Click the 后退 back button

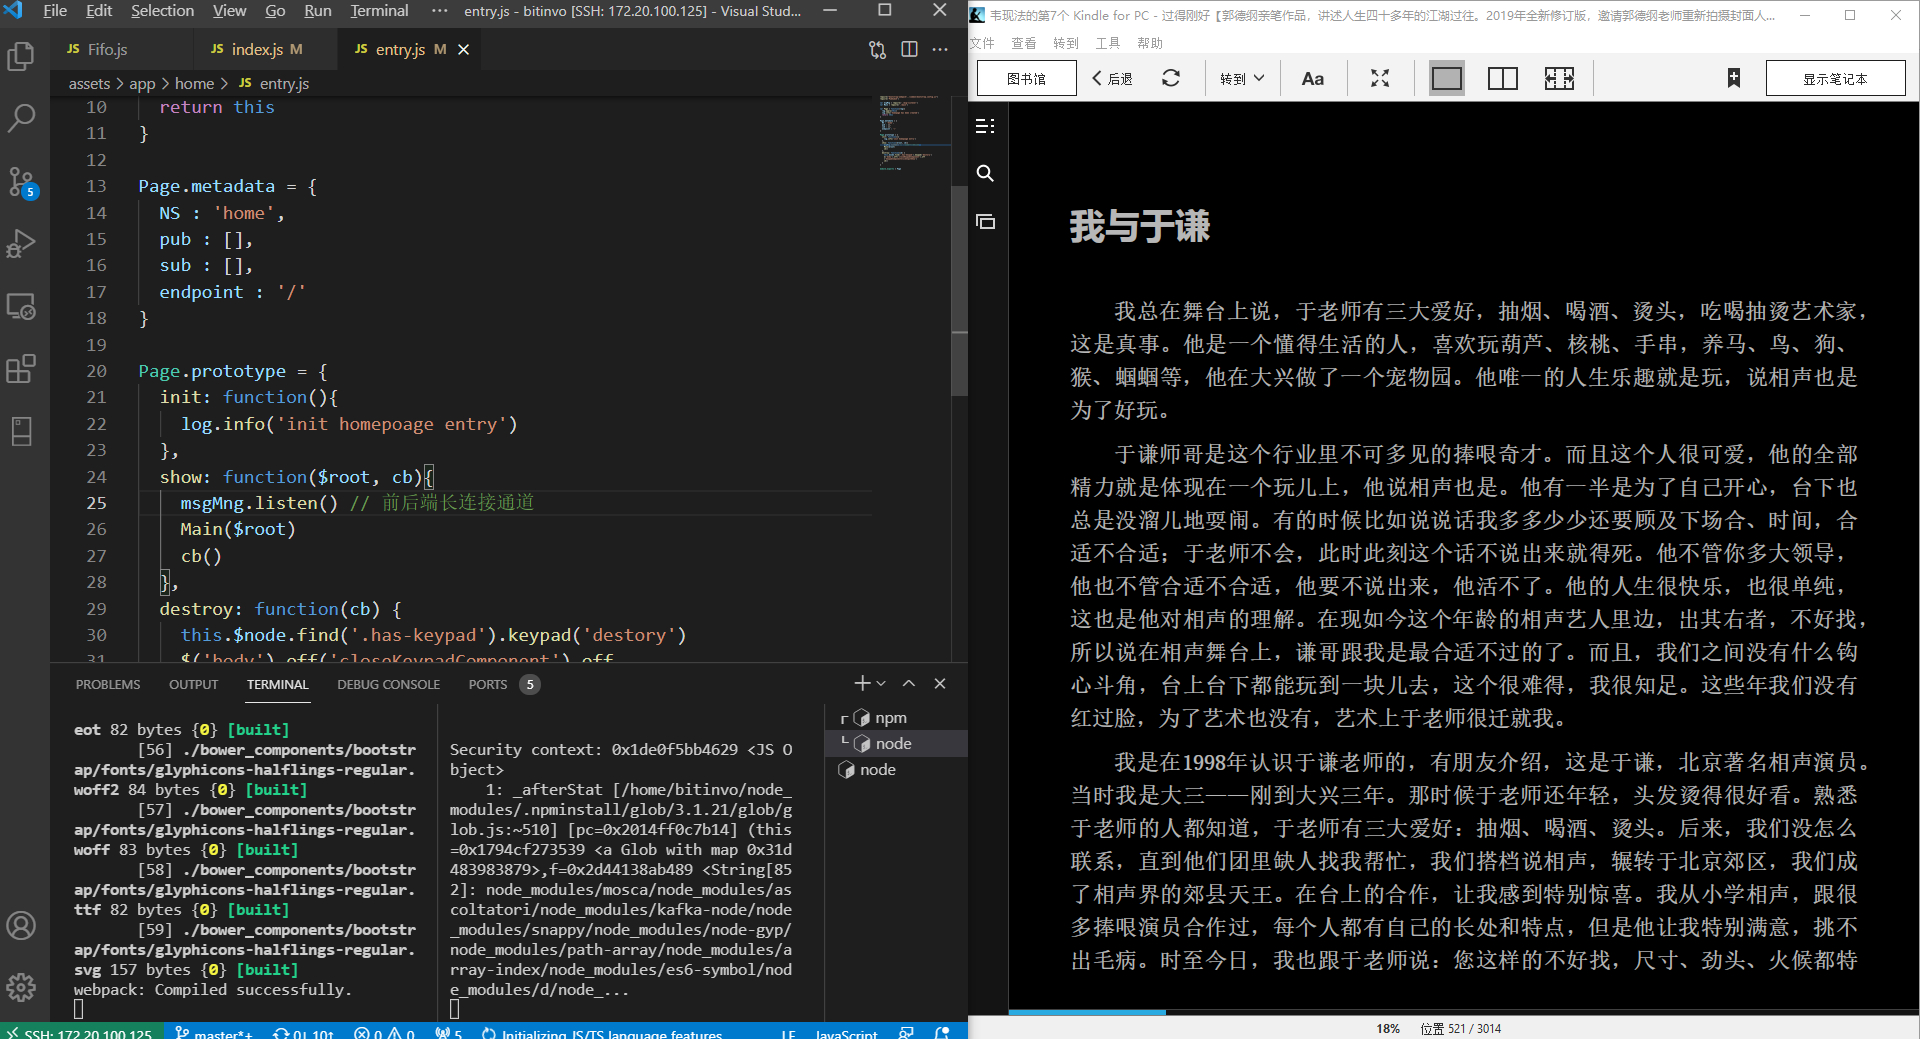click(1113, 78)
